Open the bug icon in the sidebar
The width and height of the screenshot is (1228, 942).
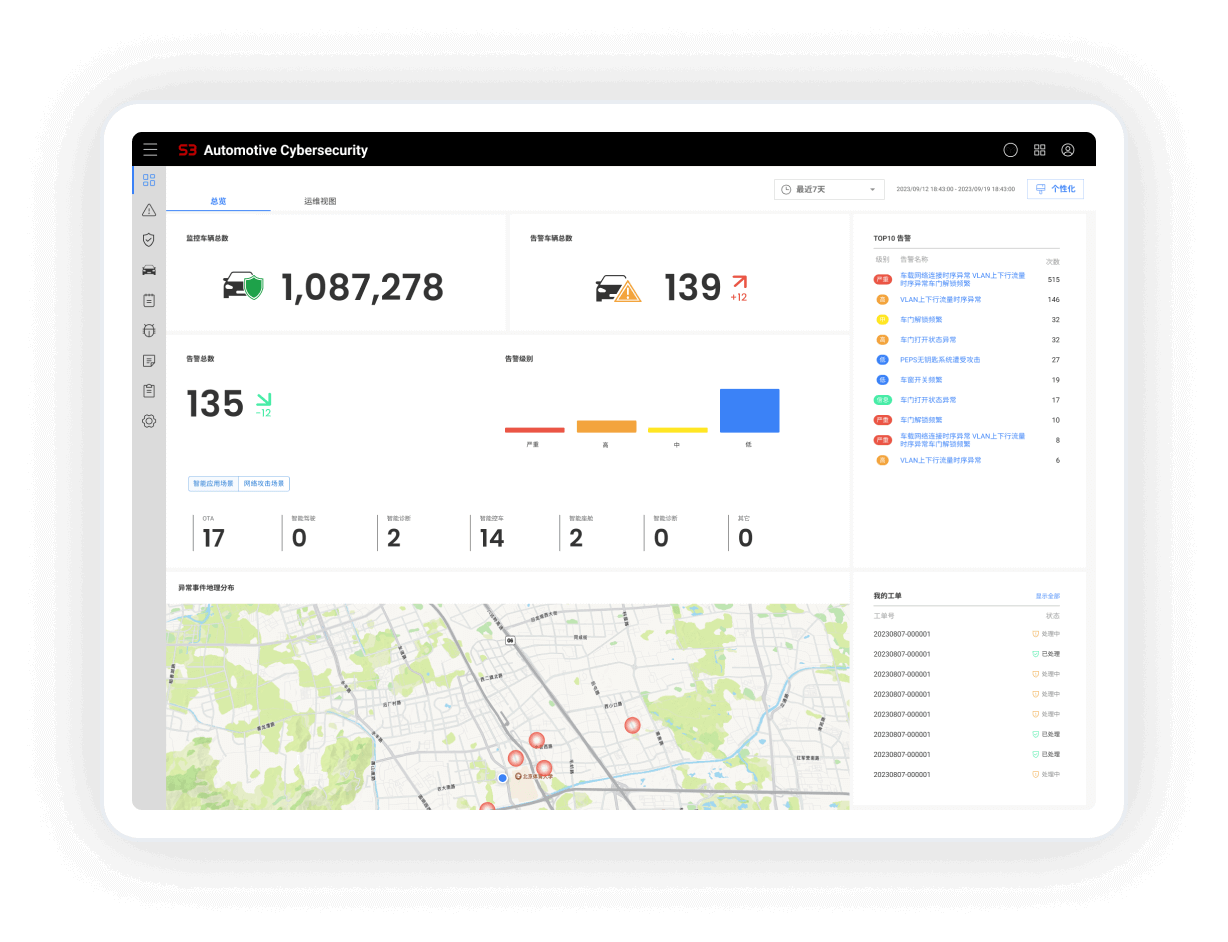point(149,330)
